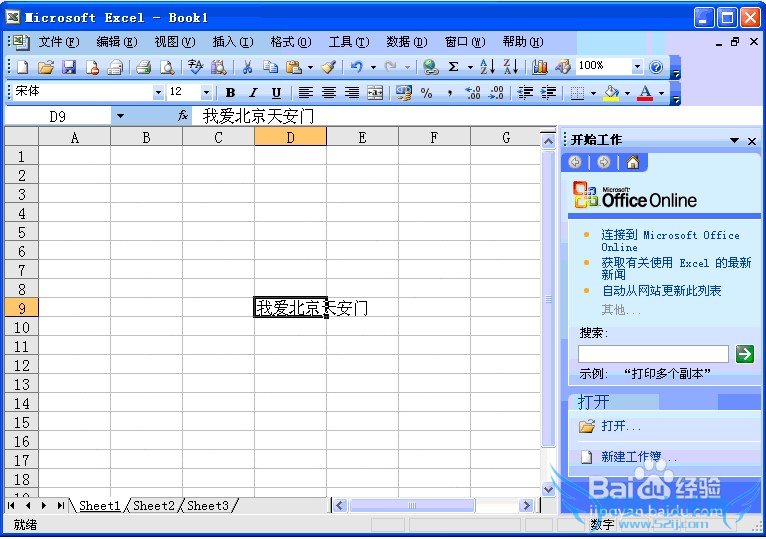Open the zoom percentage dropdown
The height and width of the screenshot is (539, 766).
[x=637, y=66]
